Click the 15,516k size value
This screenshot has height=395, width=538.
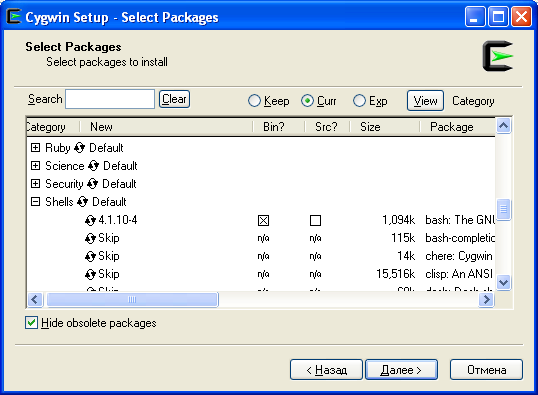[x=396, y=274]
